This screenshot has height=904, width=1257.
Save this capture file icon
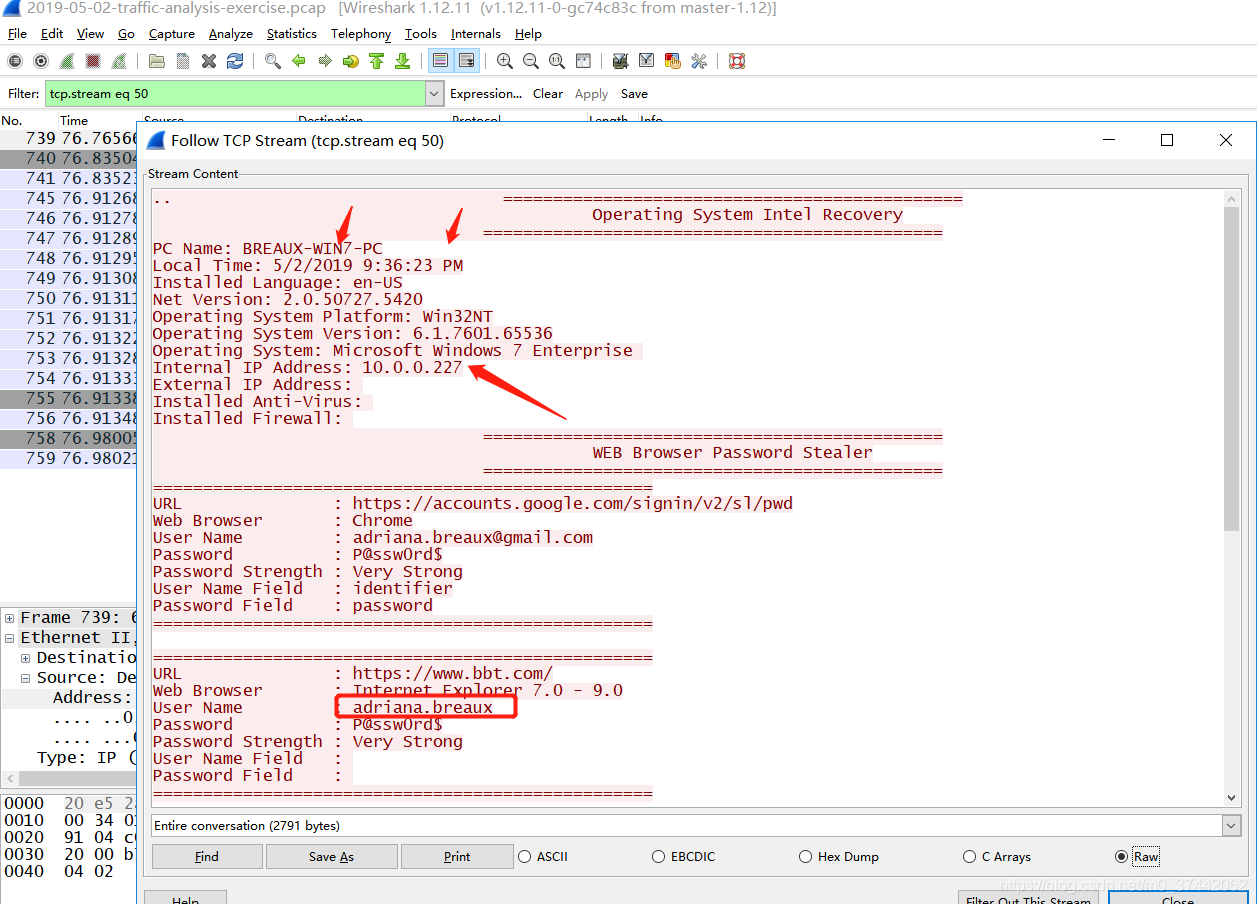[183, 61]
